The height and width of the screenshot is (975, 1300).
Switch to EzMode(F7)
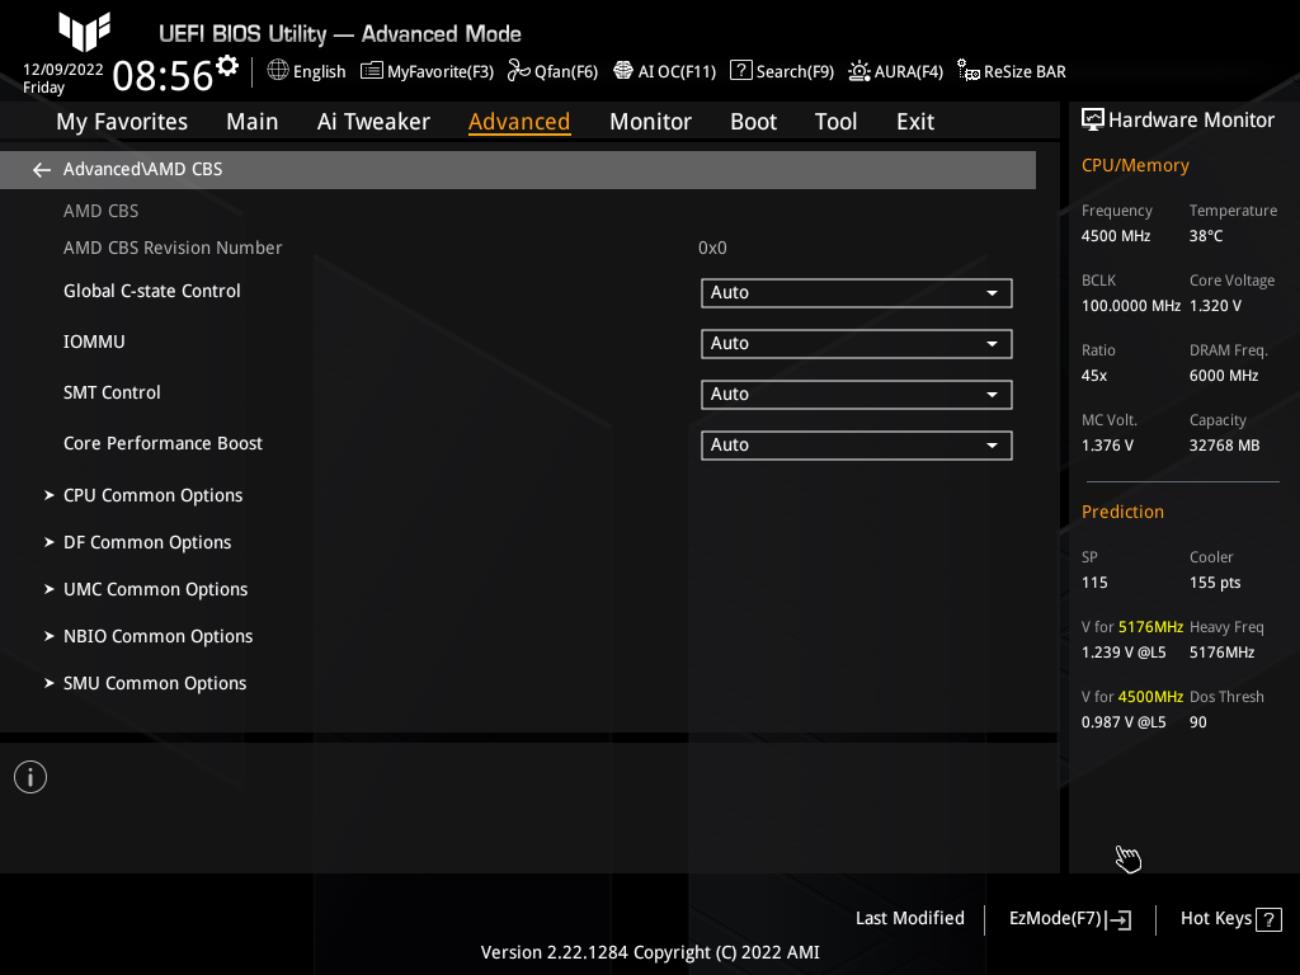pos(1070,919)
